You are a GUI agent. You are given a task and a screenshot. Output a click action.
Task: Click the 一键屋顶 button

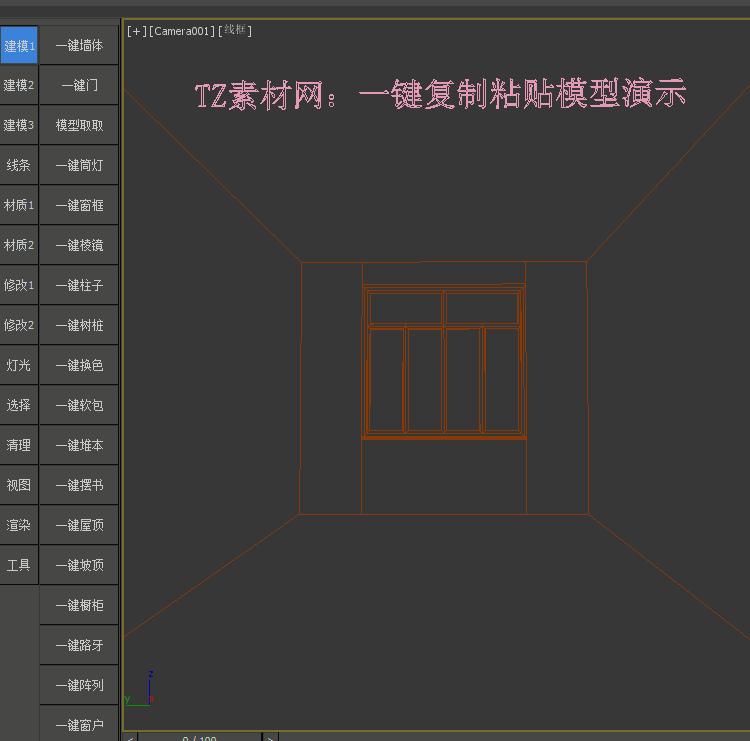(79, 525)
